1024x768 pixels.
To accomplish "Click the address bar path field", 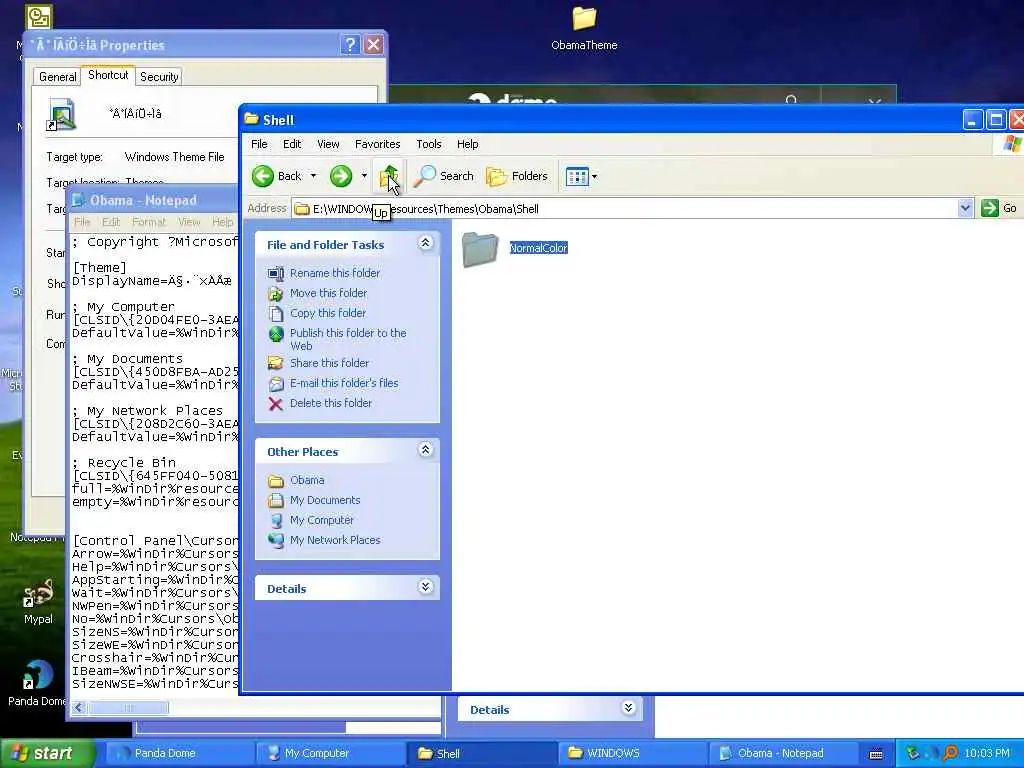I will click(624, 208).
